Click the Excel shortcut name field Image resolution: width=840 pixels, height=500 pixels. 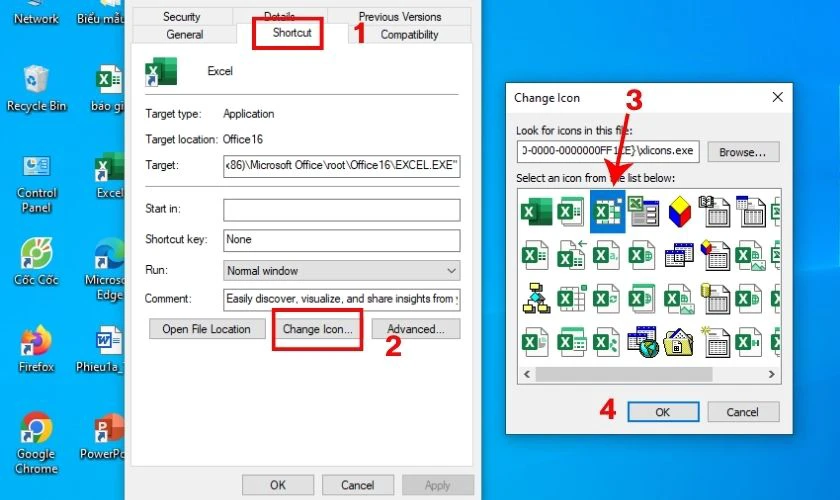point(220,71)
